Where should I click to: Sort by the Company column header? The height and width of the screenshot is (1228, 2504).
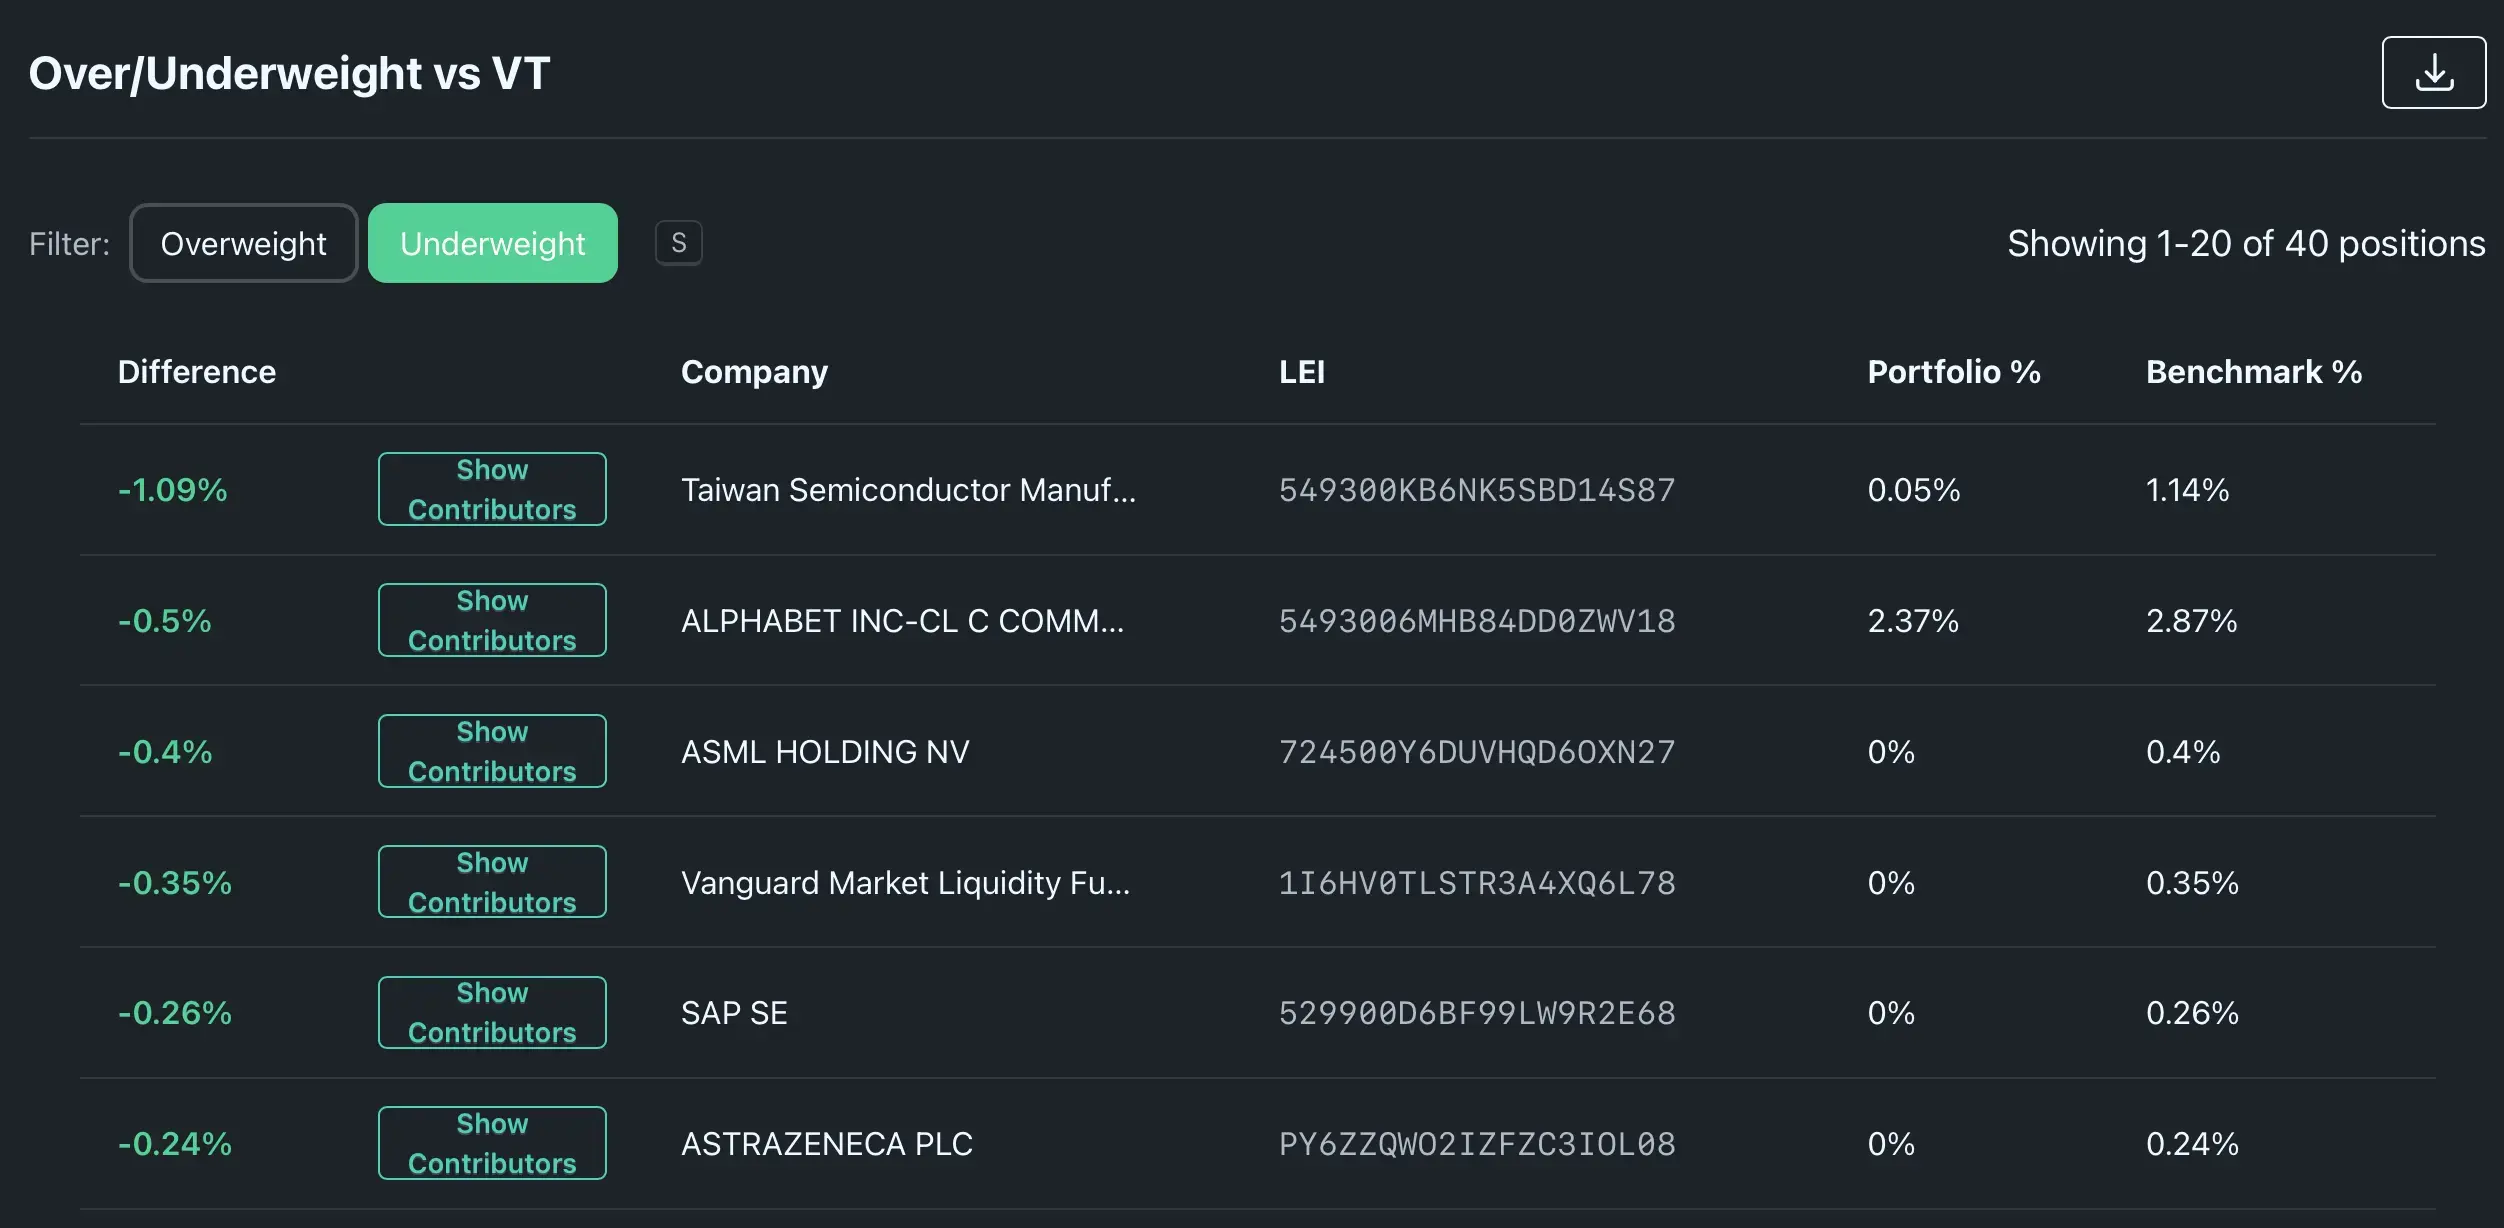[x=754, y=372]
